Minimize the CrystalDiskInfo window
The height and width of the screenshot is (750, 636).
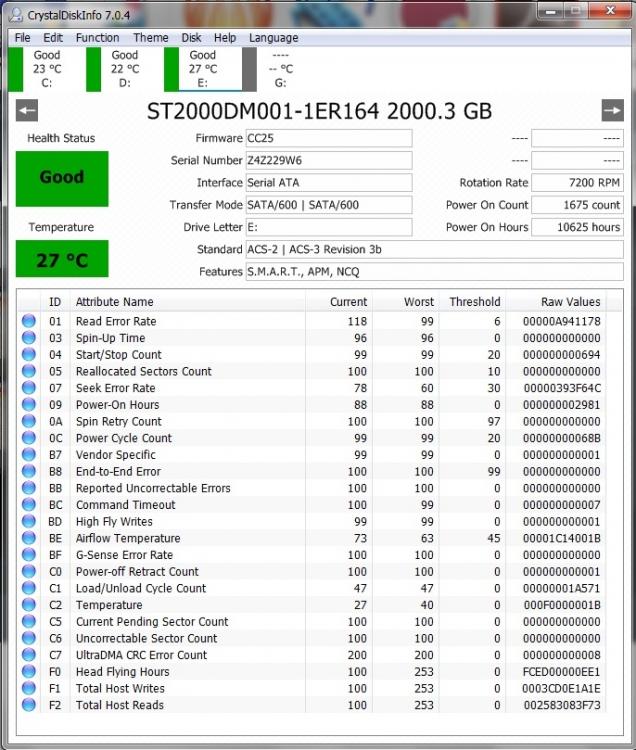(x=551, y=11)
